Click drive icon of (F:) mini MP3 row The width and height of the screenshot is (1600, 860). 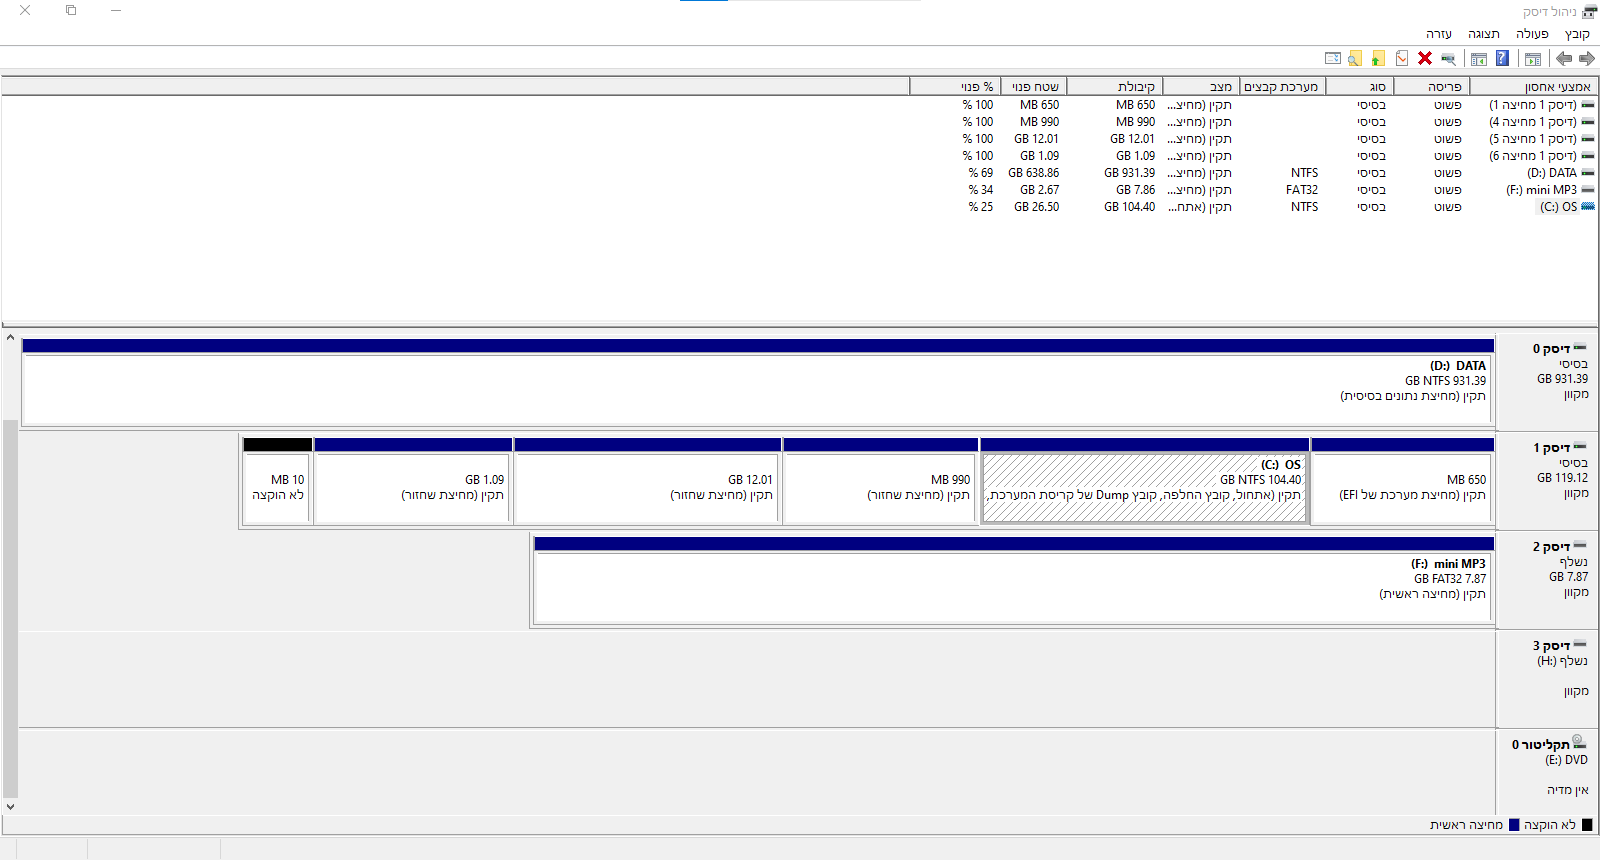tap(1588, 190)
